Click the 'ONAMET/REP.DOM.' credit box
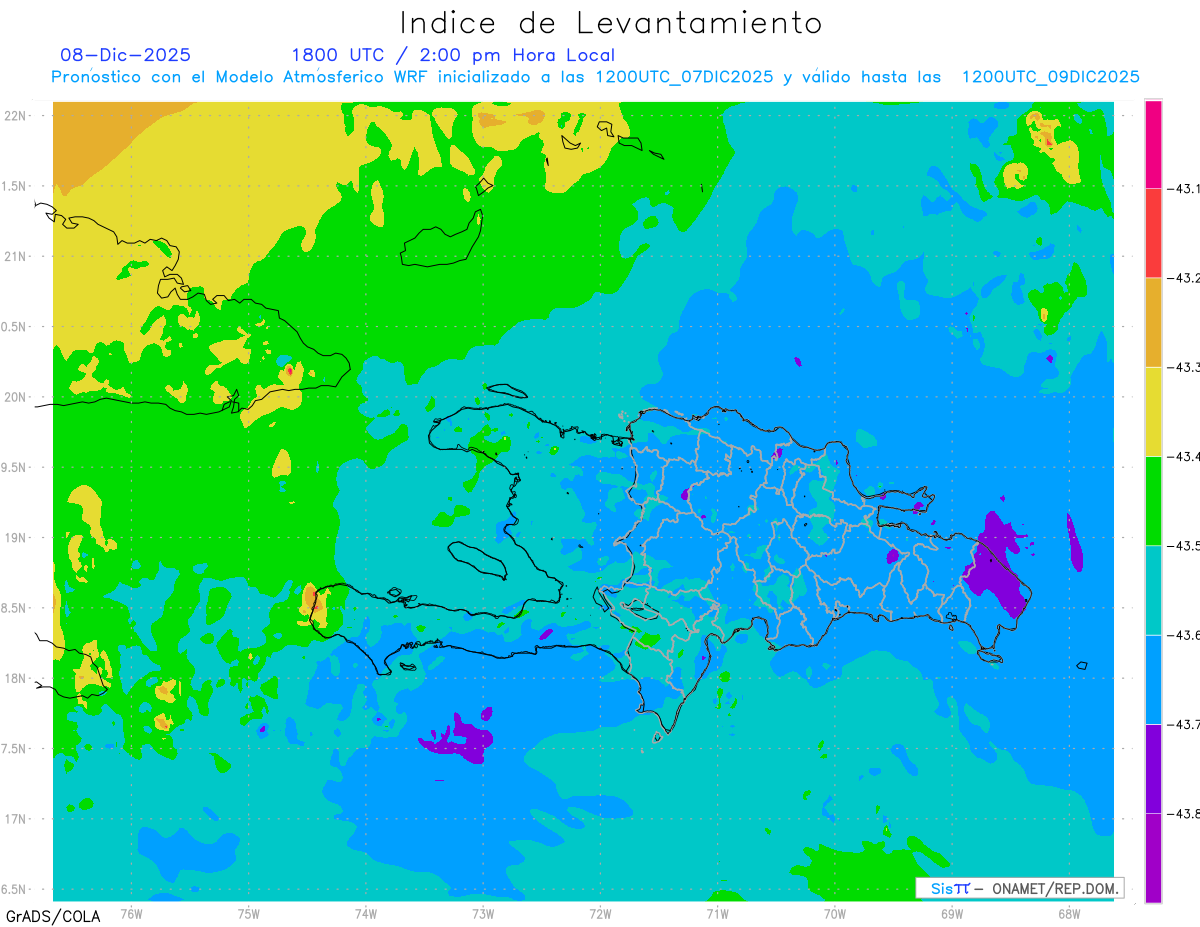The image size is (1200, 927). click(x=1019, y=888)
